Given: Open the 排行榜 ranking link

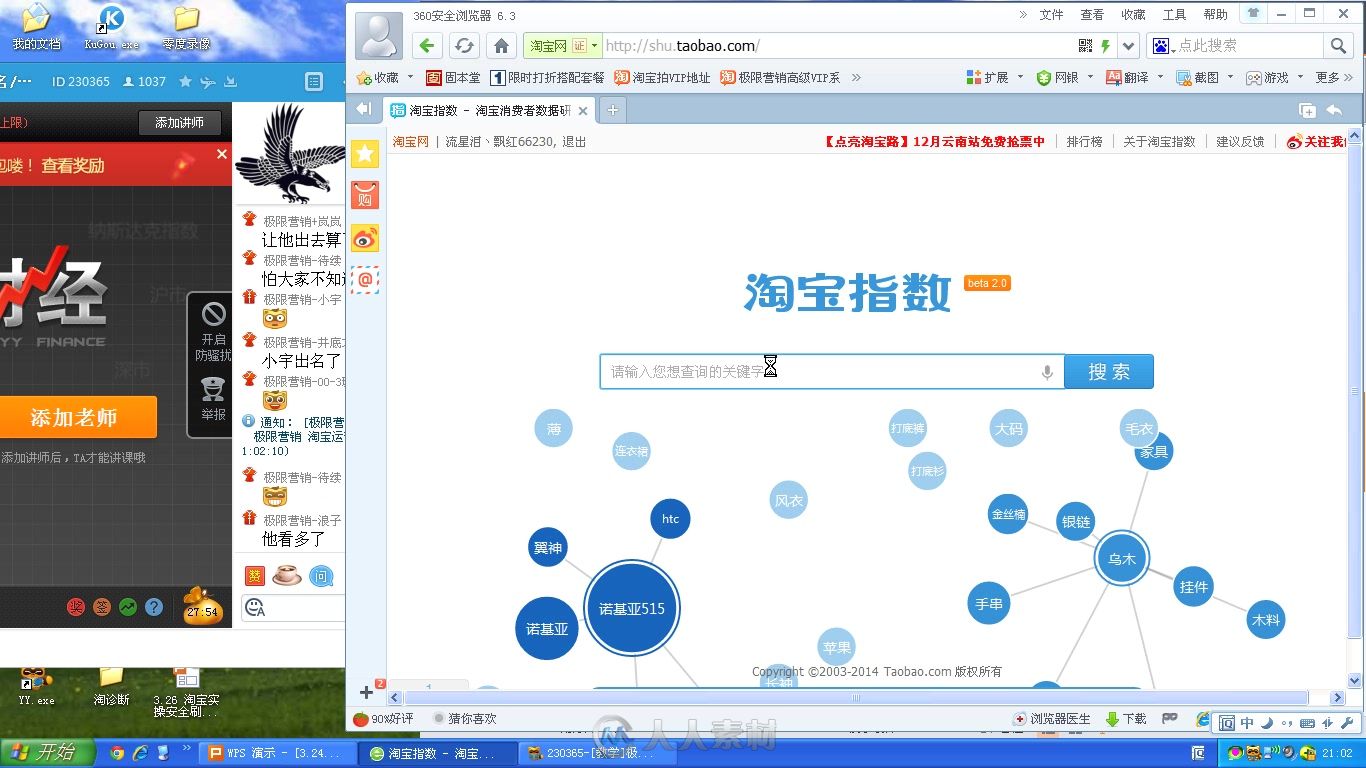Looking at the screenshot, I should (1084, 142).
